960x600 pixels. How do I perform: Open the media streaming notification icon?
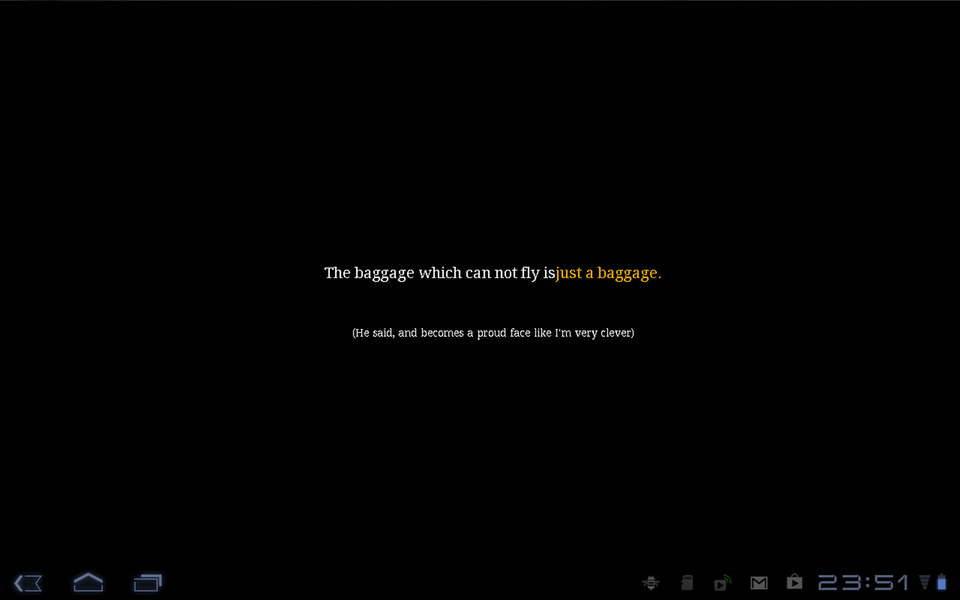[x=722, y=582]
